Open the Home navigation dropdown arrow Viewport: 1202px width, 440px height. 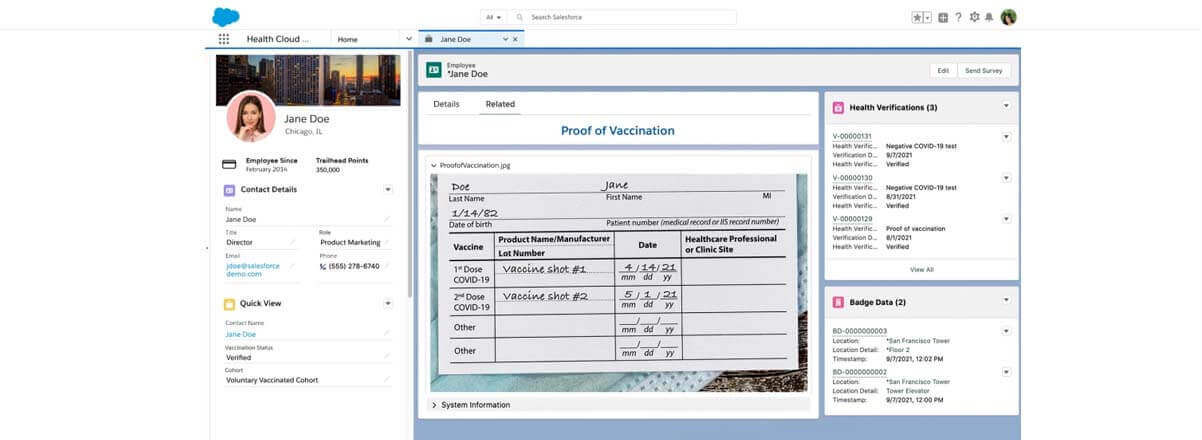coord(408,39)
